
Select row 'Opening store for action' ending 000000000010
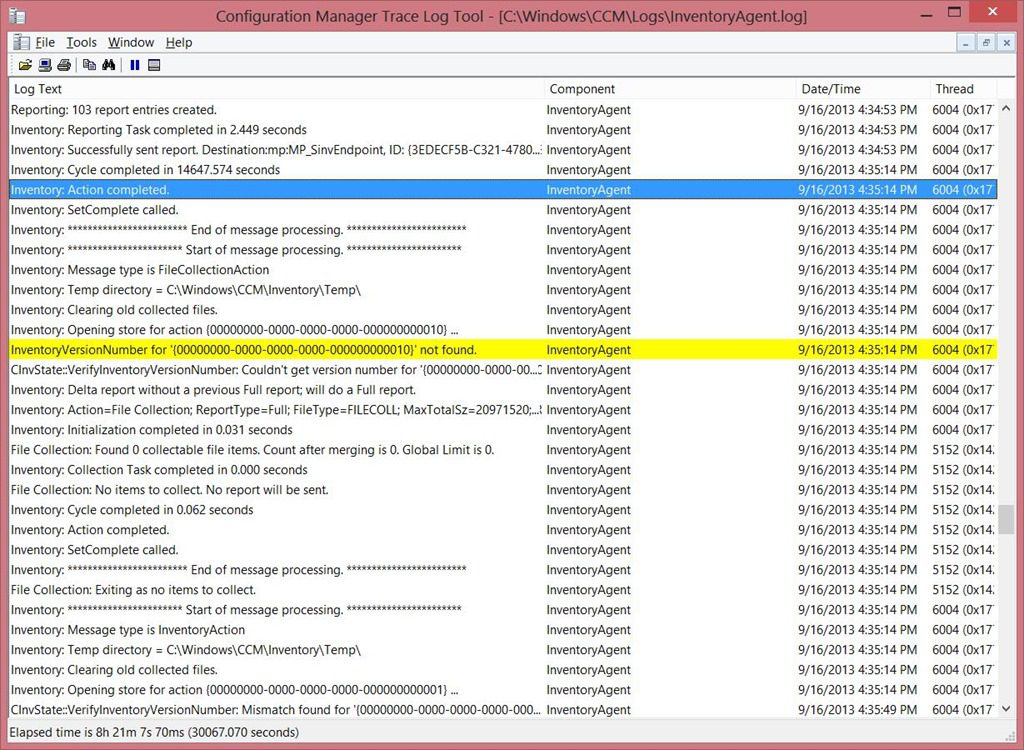tap(503, 330)
